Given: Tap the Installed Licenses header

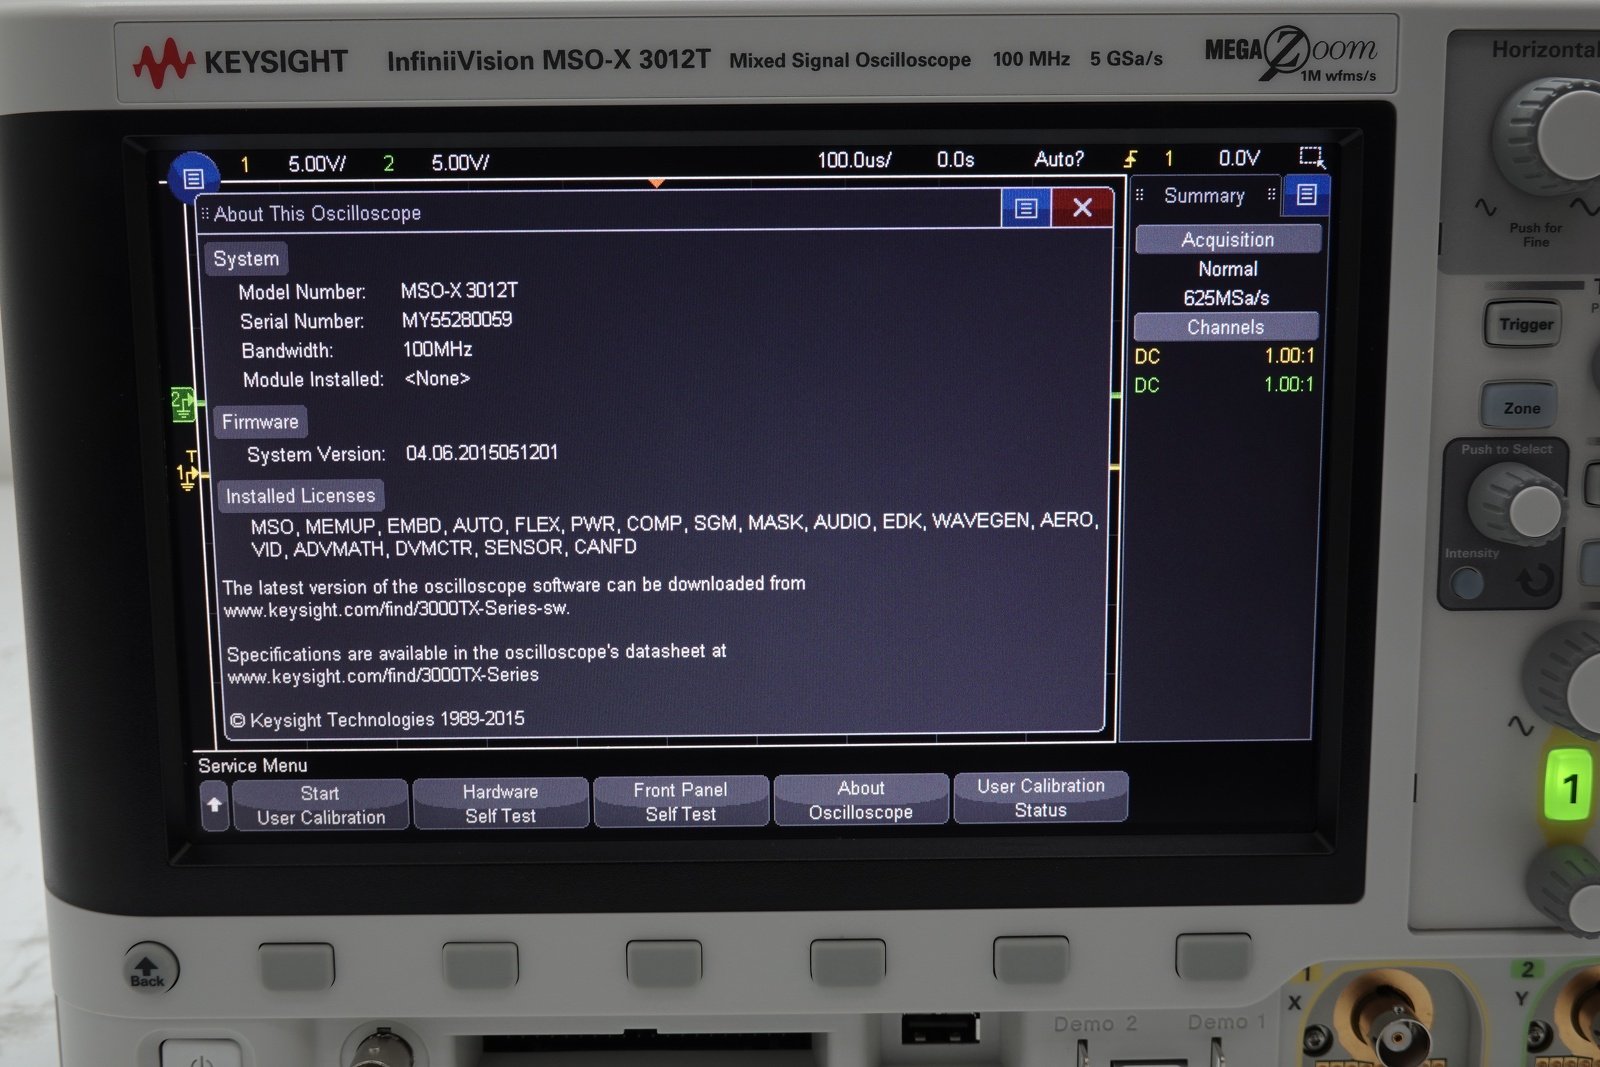Looking at the screenshot, I should point(300,496).
